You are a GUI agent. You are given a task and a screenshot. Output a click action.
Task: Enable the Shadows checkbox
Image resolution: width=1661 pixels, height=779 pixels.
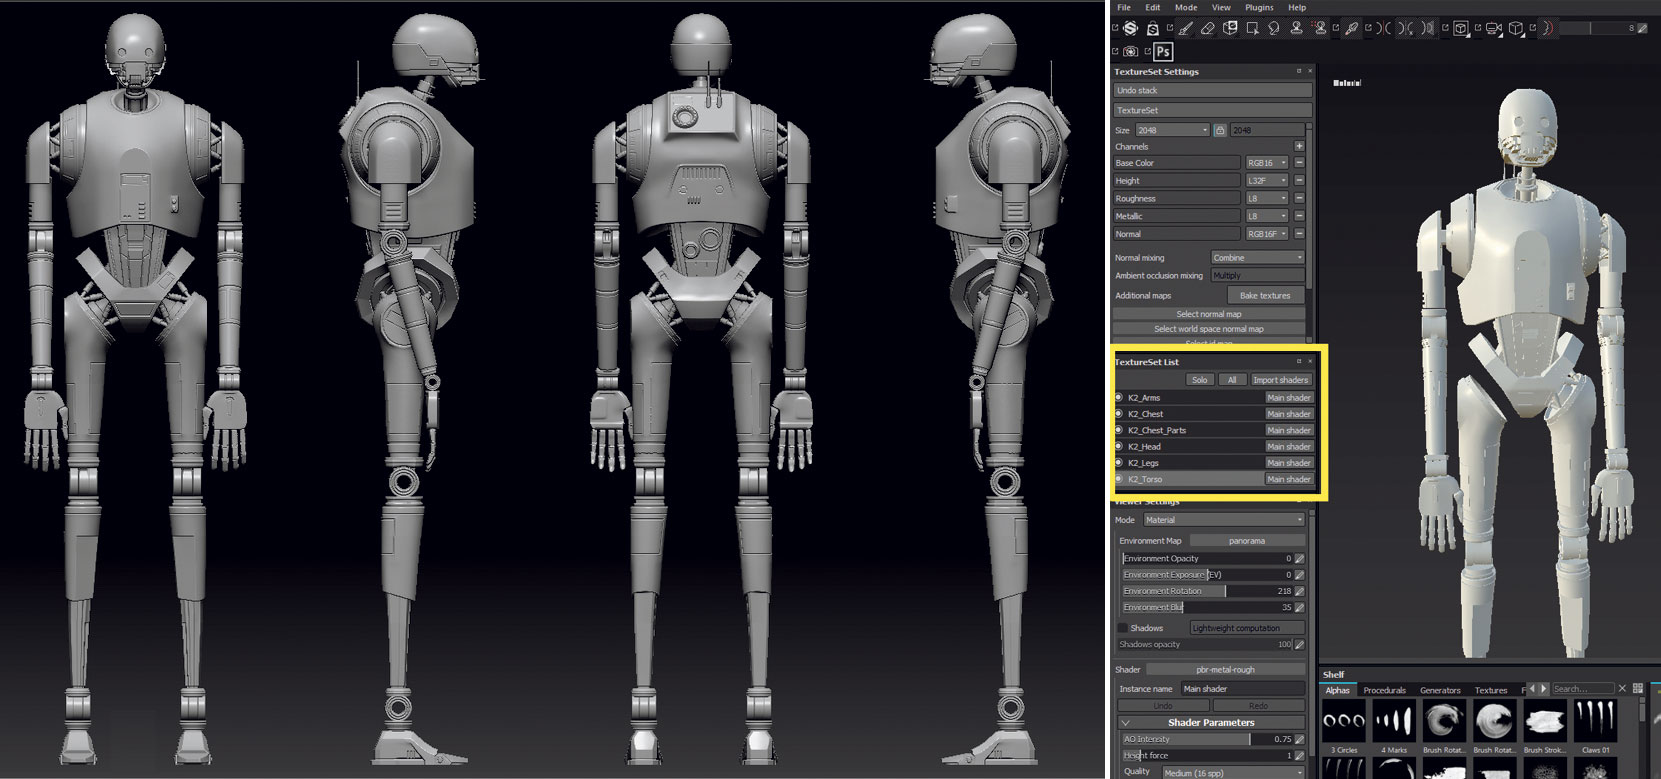click(1122, 628)
